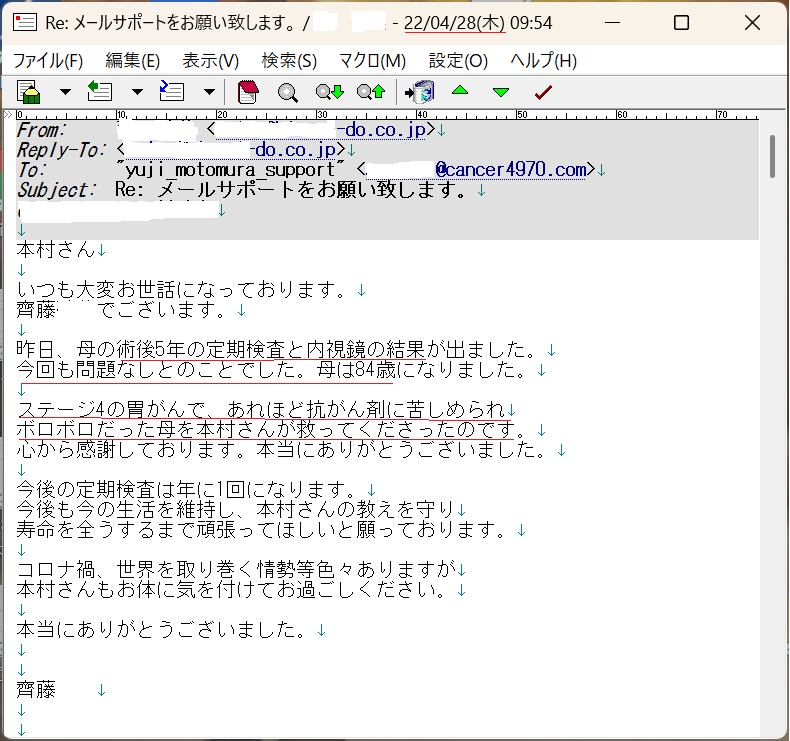The width and height of the screenshot is (790, 741).
Task: Expand the forward dropdown arrow
Action: point(209,92)
